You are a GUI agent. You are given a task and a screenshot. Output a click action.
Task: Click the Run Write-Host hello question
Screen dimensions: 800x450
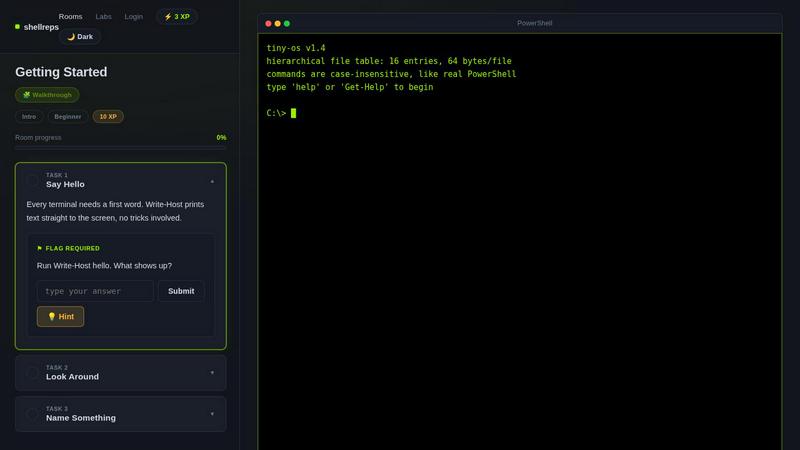click(x=104, y=266)
